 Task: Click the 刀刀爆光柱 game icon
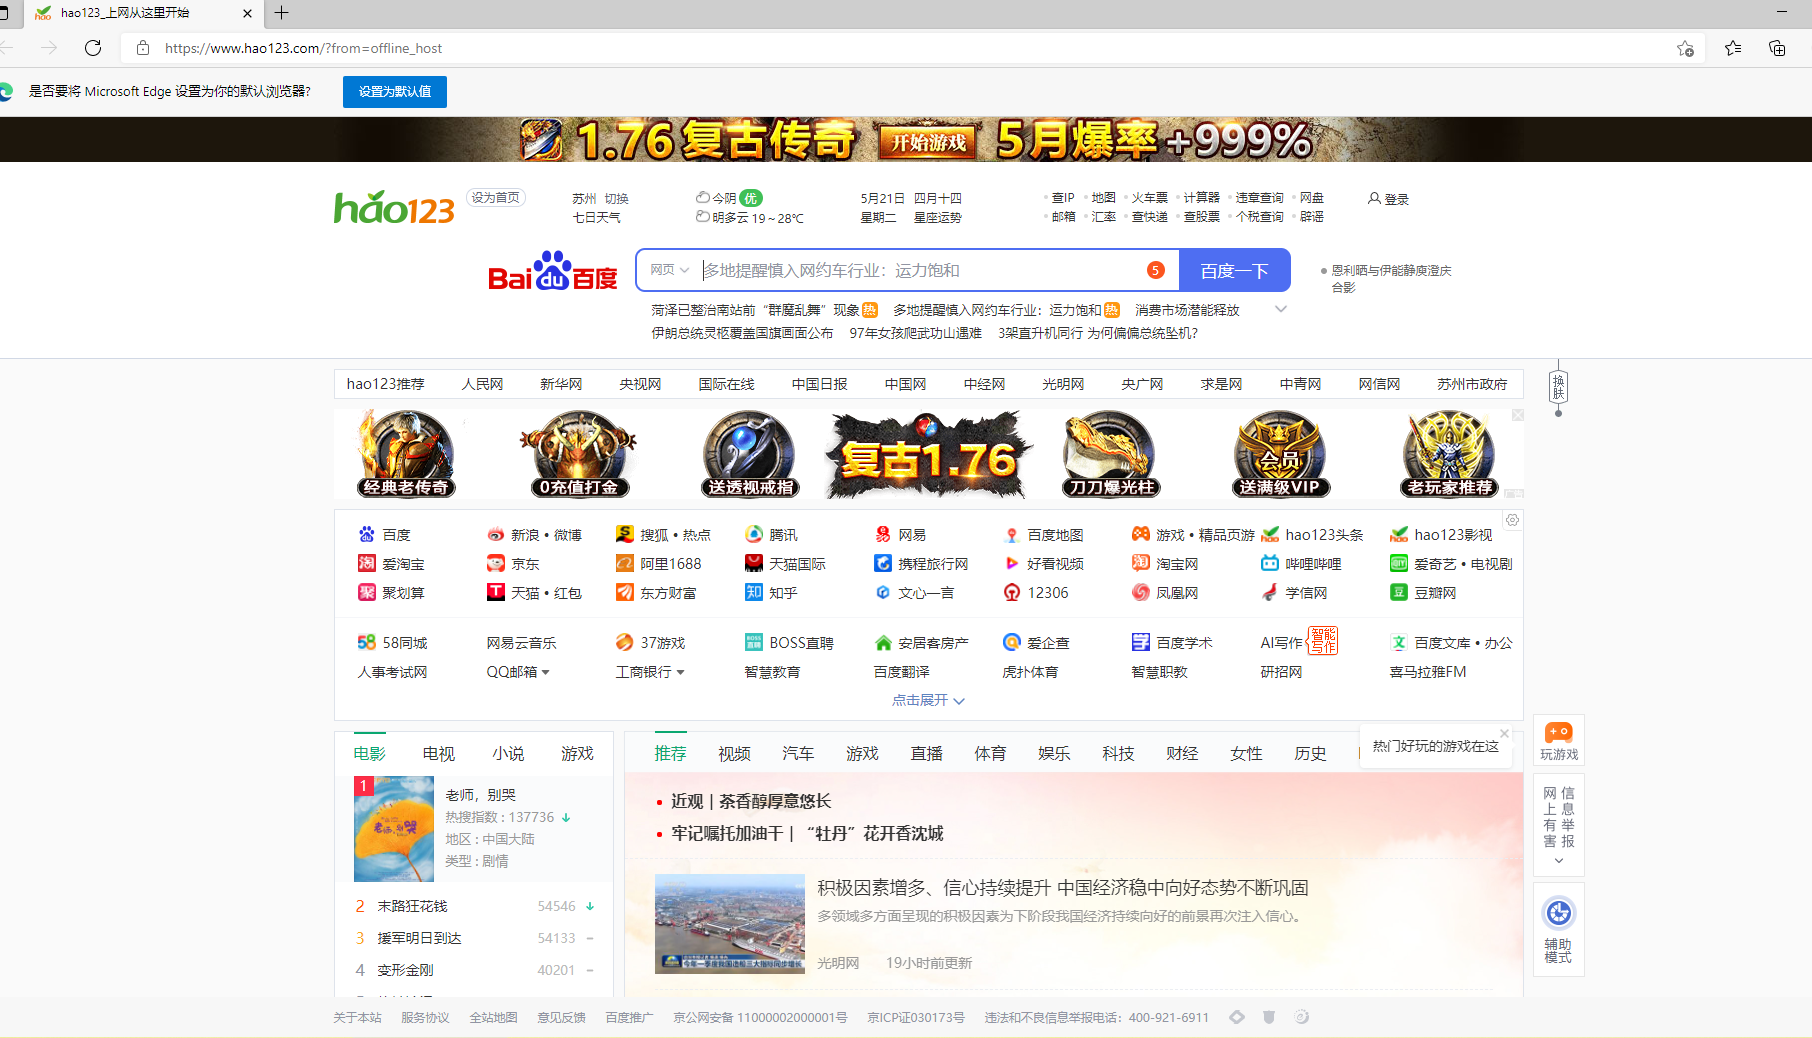coord(1111,455)
